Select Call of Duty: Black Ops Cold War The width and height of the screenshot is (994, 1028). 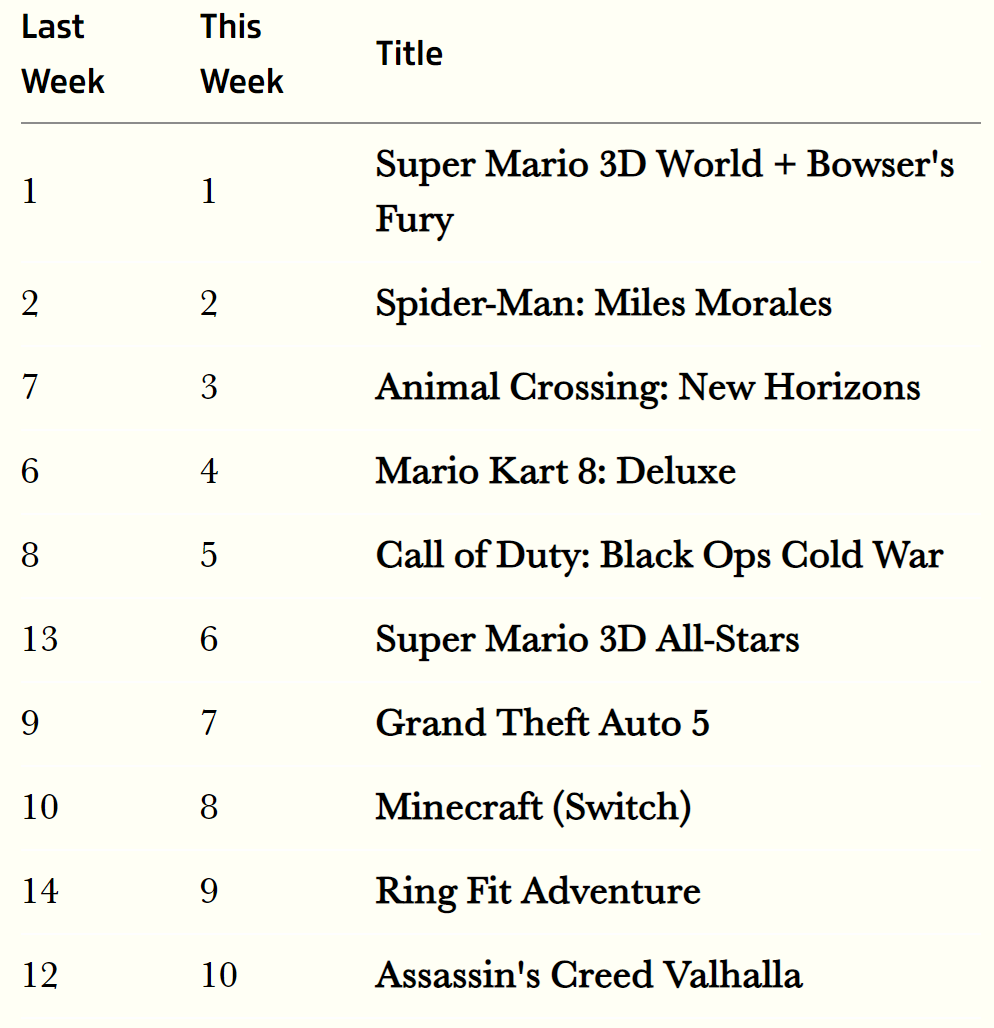659,555
